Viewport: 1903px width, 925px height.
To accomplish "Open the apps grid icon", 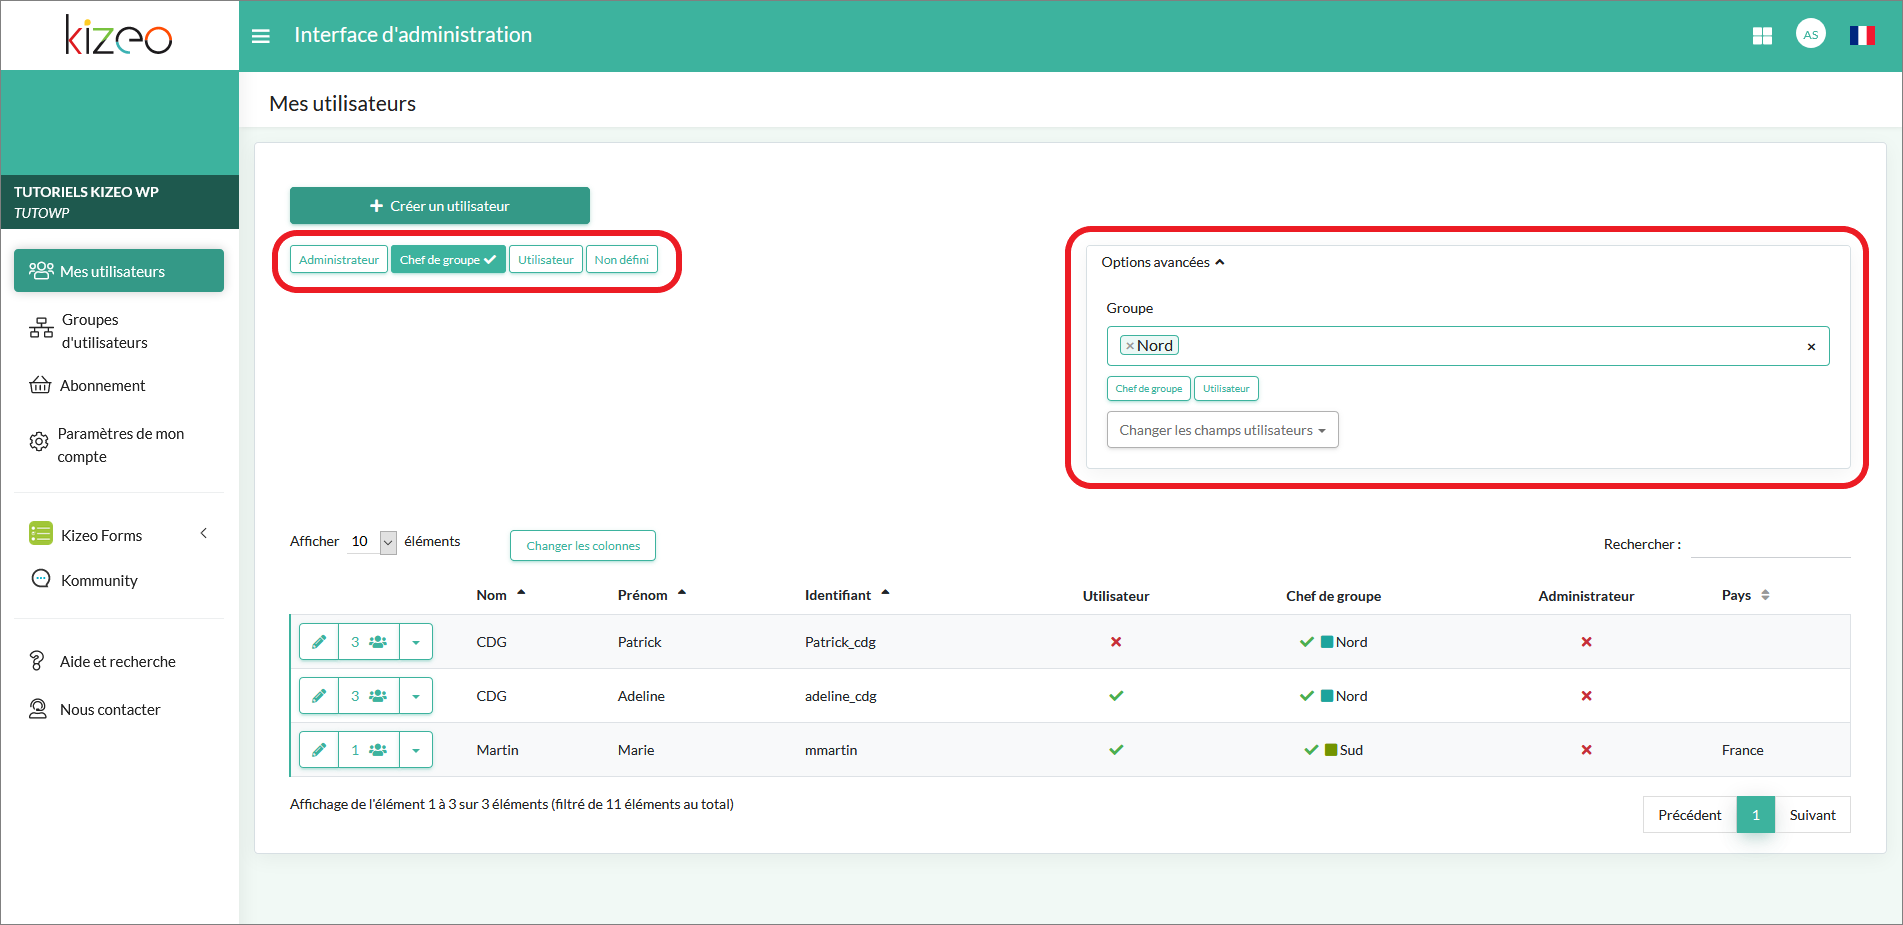I will [x=1762, y=36].
